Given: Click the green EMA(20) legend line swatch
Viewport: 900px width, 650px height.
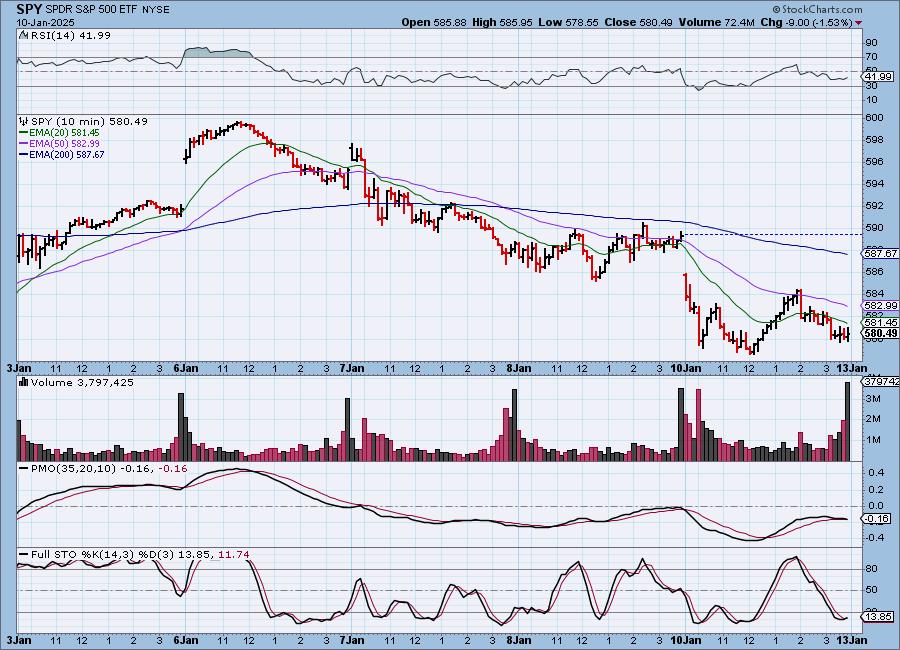Looking at the screenshot, I should 24,133.
